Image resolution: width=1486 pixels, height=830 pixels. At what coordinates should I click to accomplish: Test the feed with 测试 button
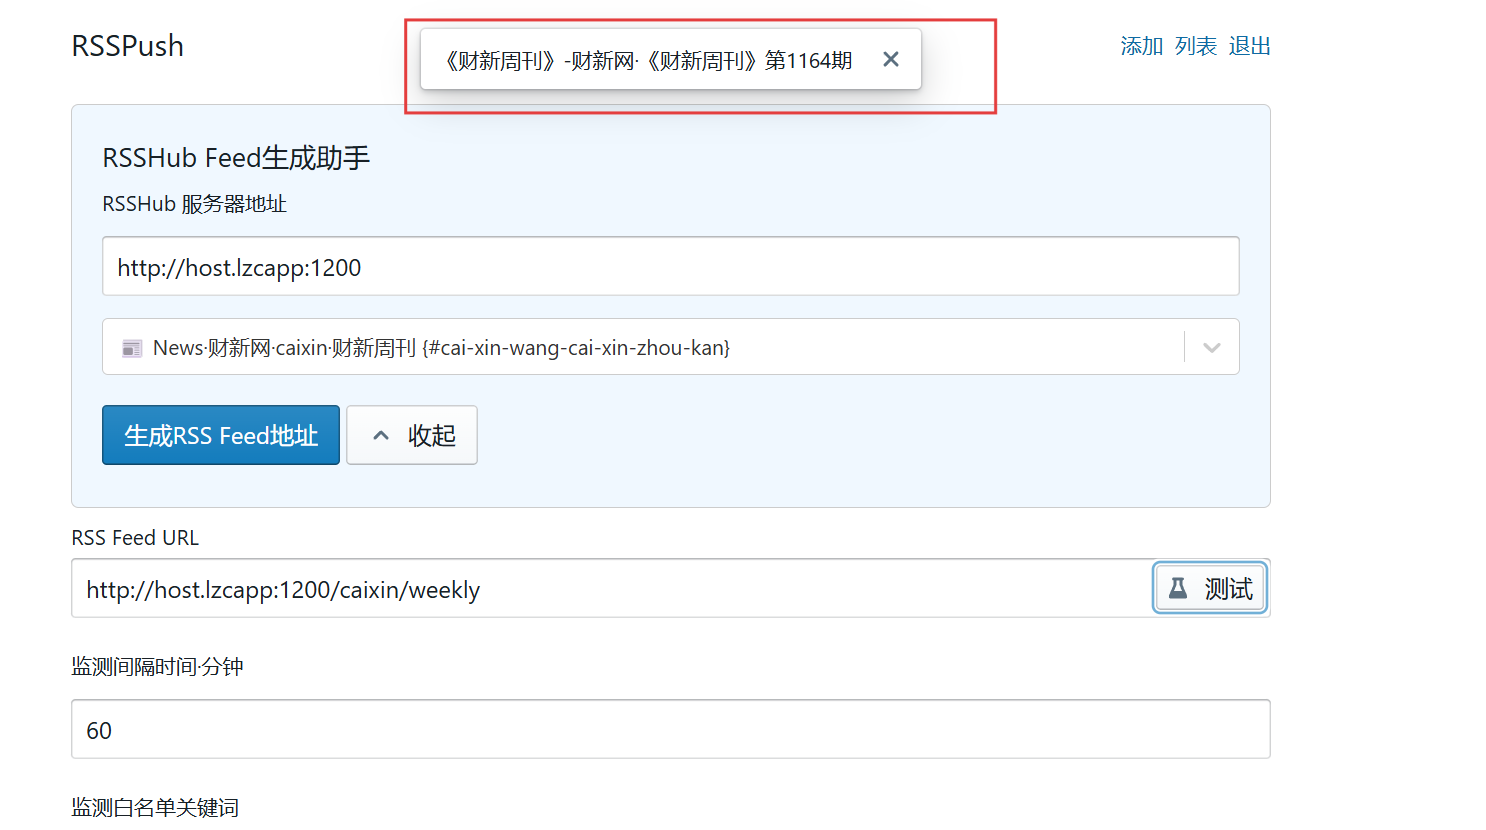click(x=1210, y=588)
